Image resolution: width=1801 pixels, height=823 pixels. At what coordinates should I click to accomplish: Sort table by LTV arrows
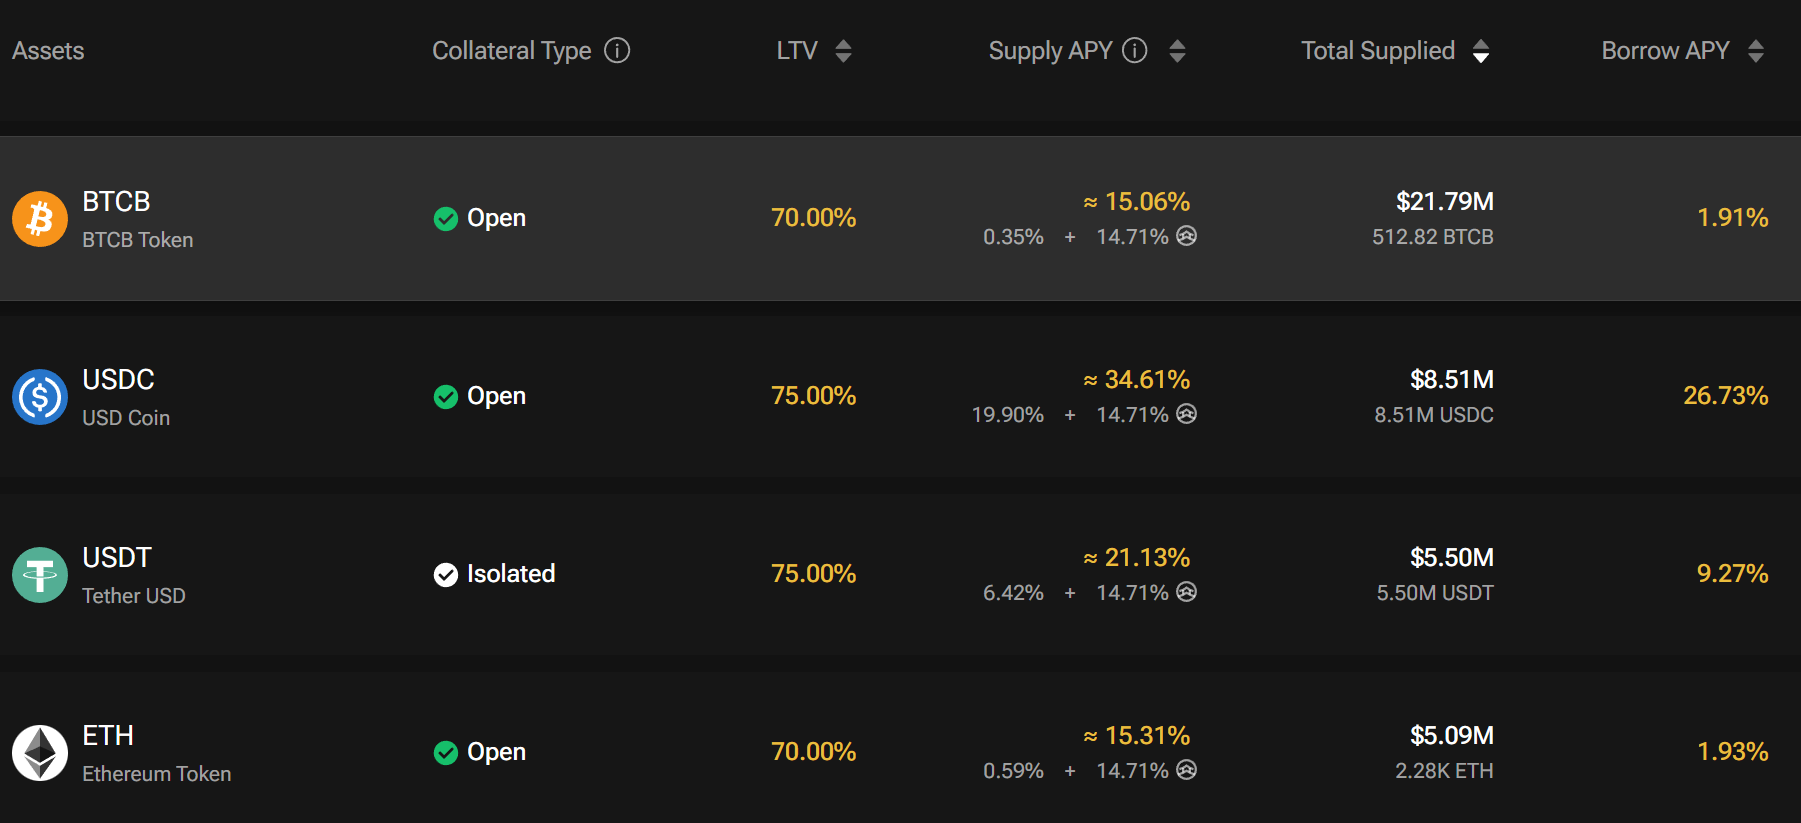pyautogui.click(x=843, y=51)
